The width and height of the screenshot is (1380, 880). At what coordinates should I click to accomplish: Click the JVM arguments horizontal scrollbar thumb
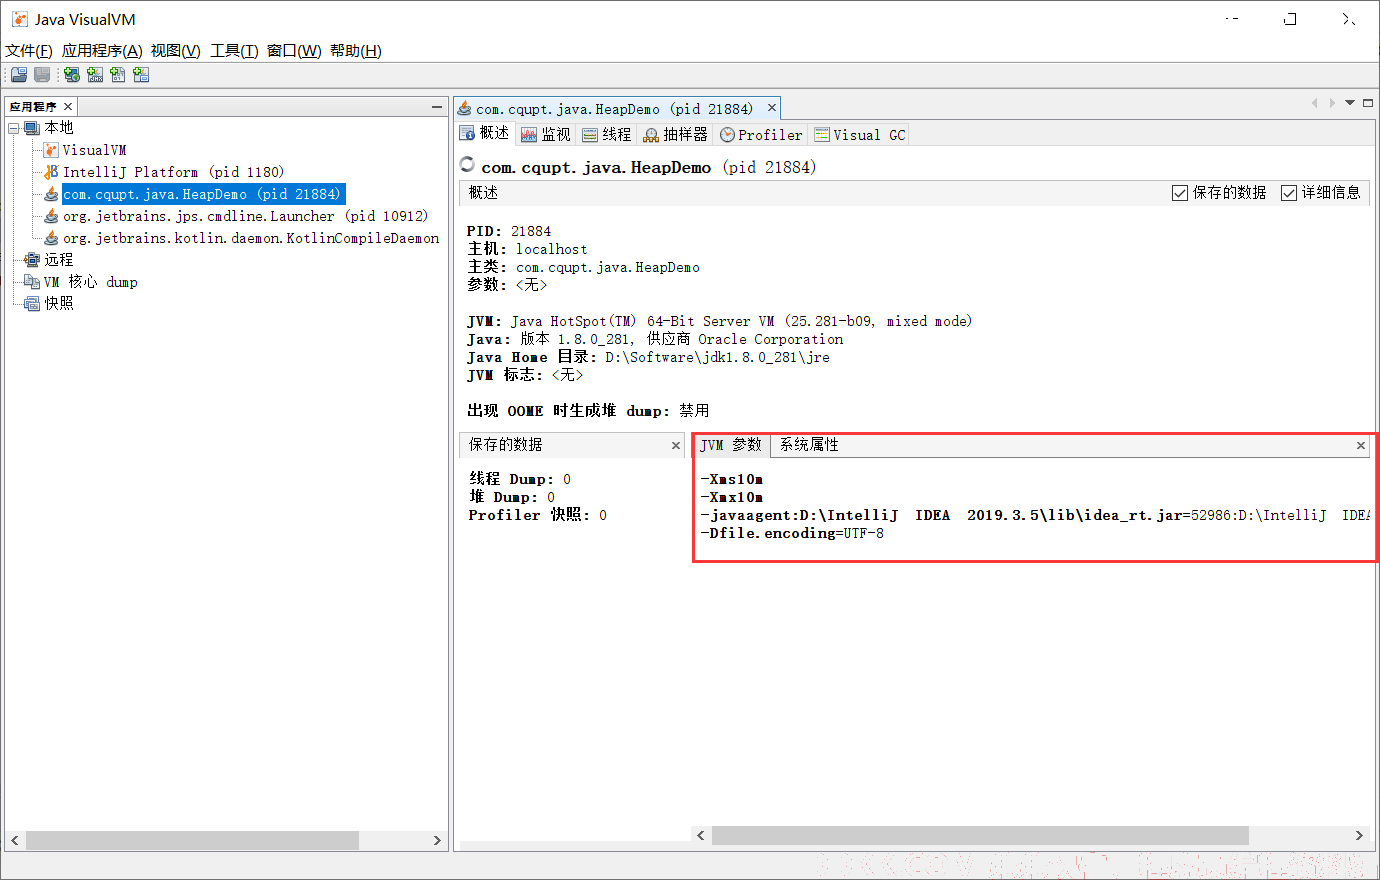pyautogui.click(x=980, y=835)
